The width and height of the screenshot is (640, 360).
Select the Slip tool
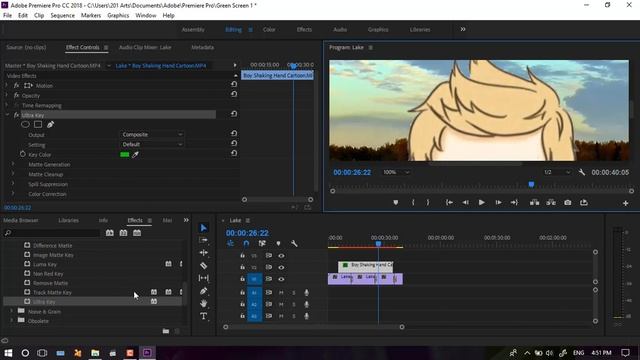click(x=203, y=278)
